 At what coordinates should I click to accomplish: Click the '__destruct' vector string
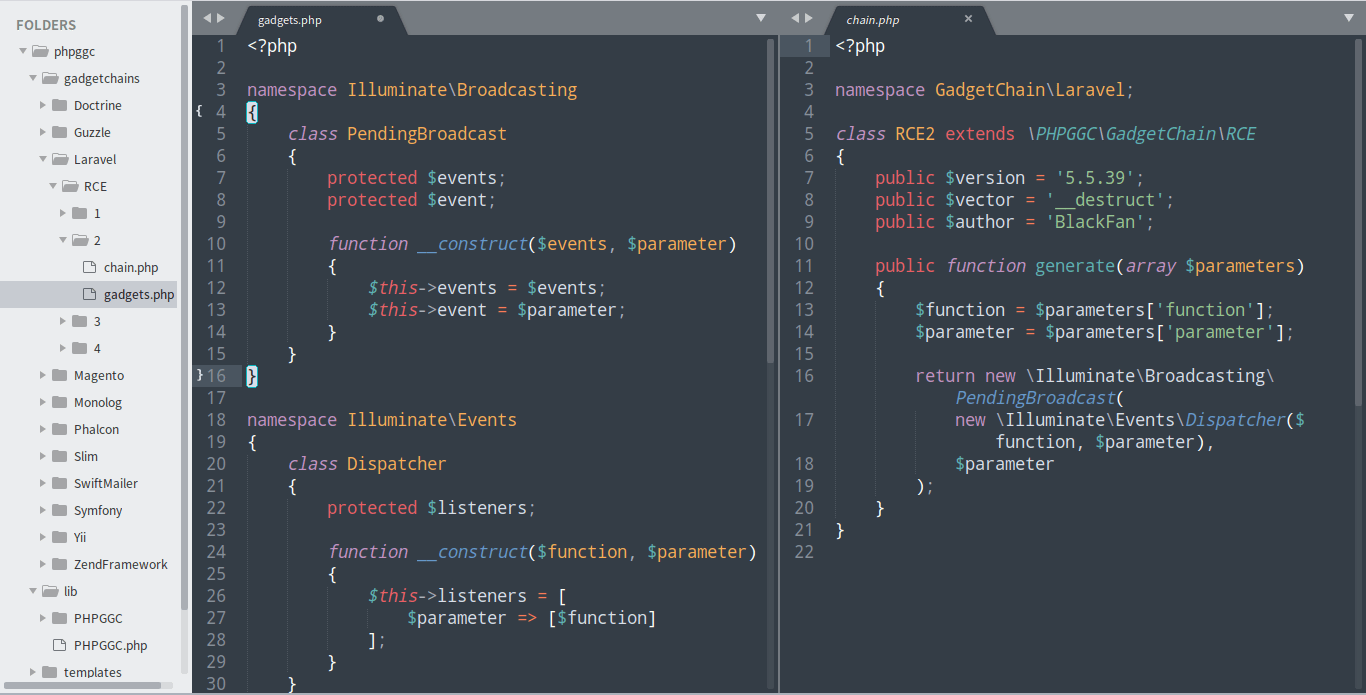point(1105,199)
